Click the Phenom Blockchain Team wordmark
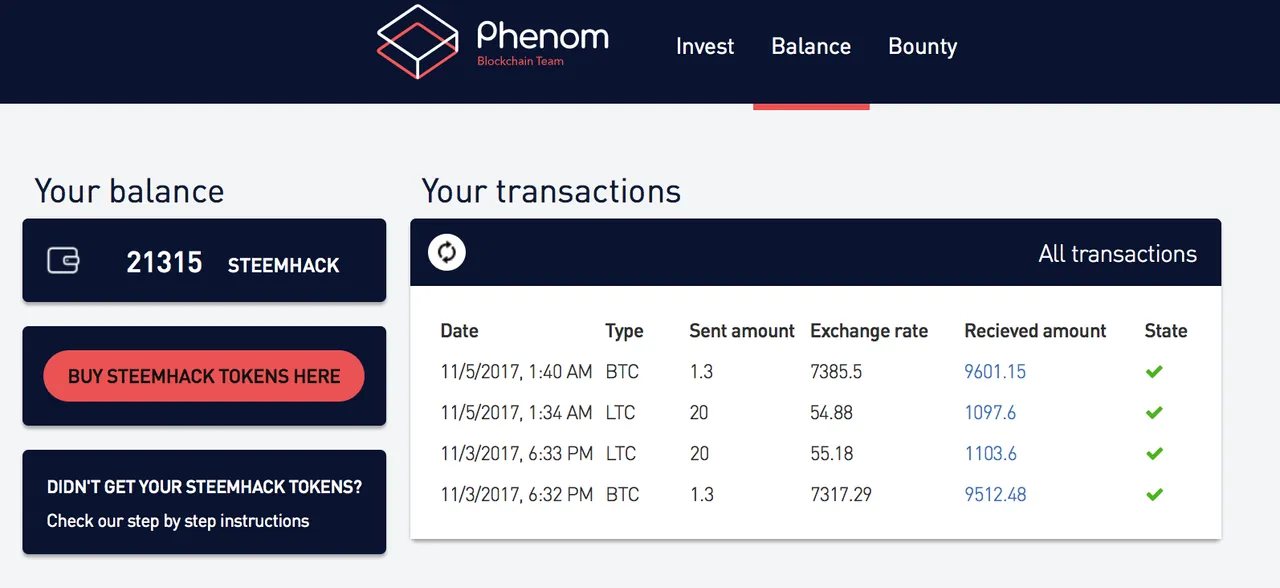Viewport: 1280px width, 588px height. tap(542, 44)
